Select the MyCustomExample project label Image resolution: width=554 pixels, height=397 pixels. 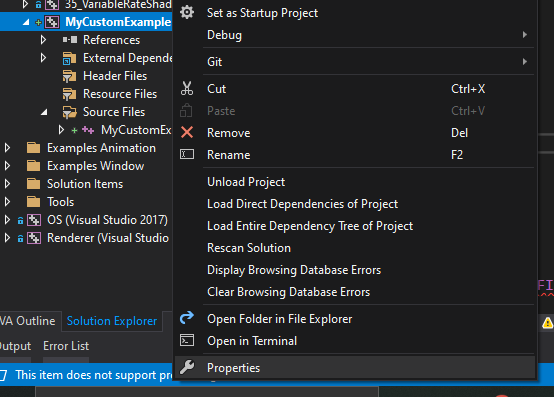118,22
